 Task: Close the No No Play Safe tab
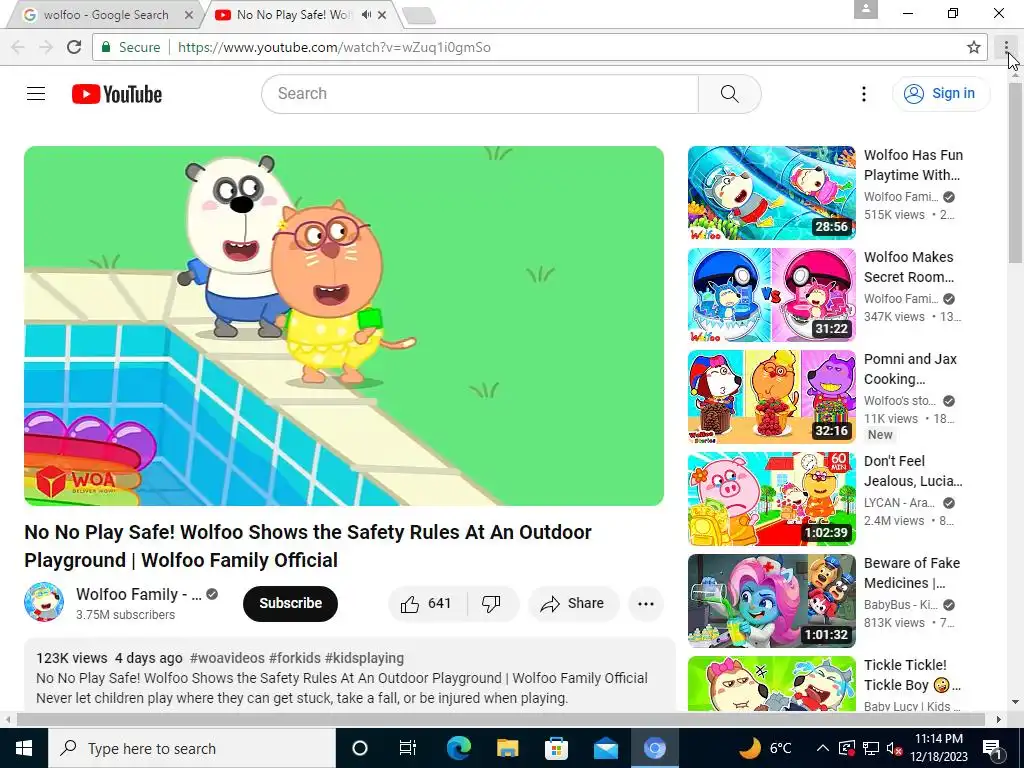(382, 14)
